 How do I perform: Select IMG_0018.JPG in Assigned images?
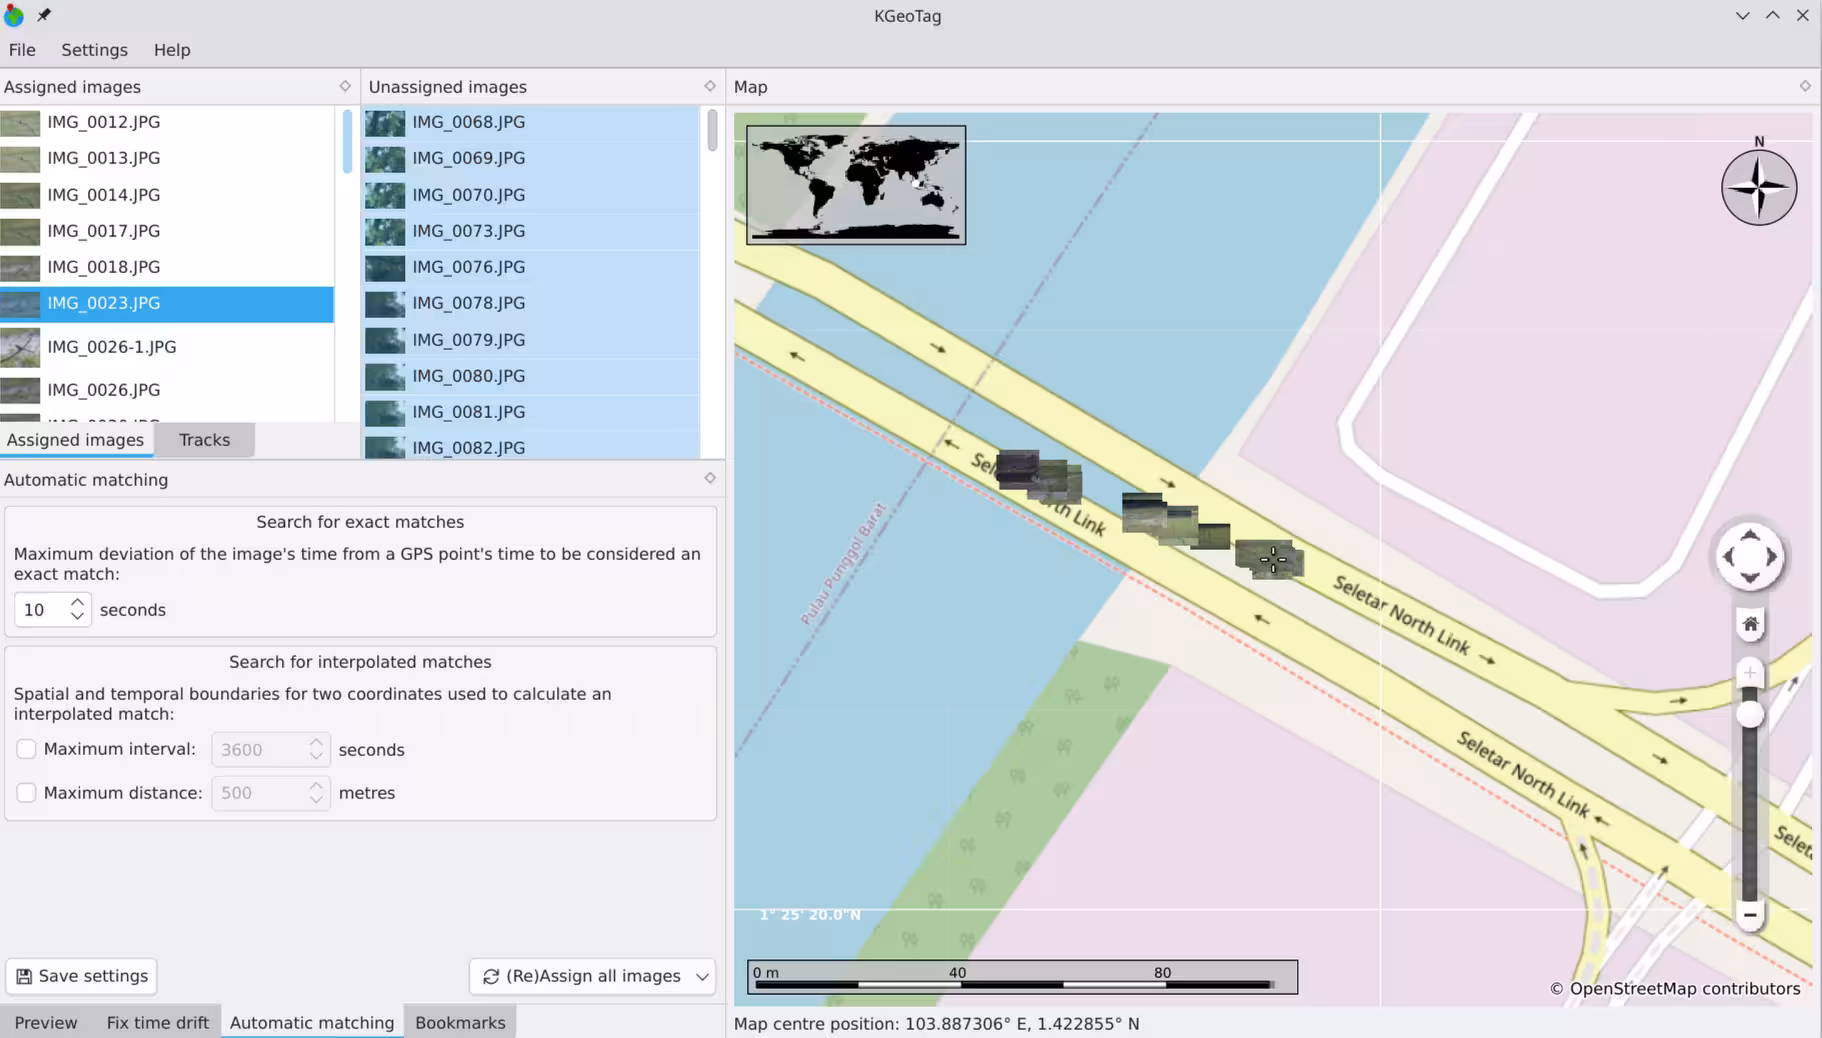click(x=167, y=267)
